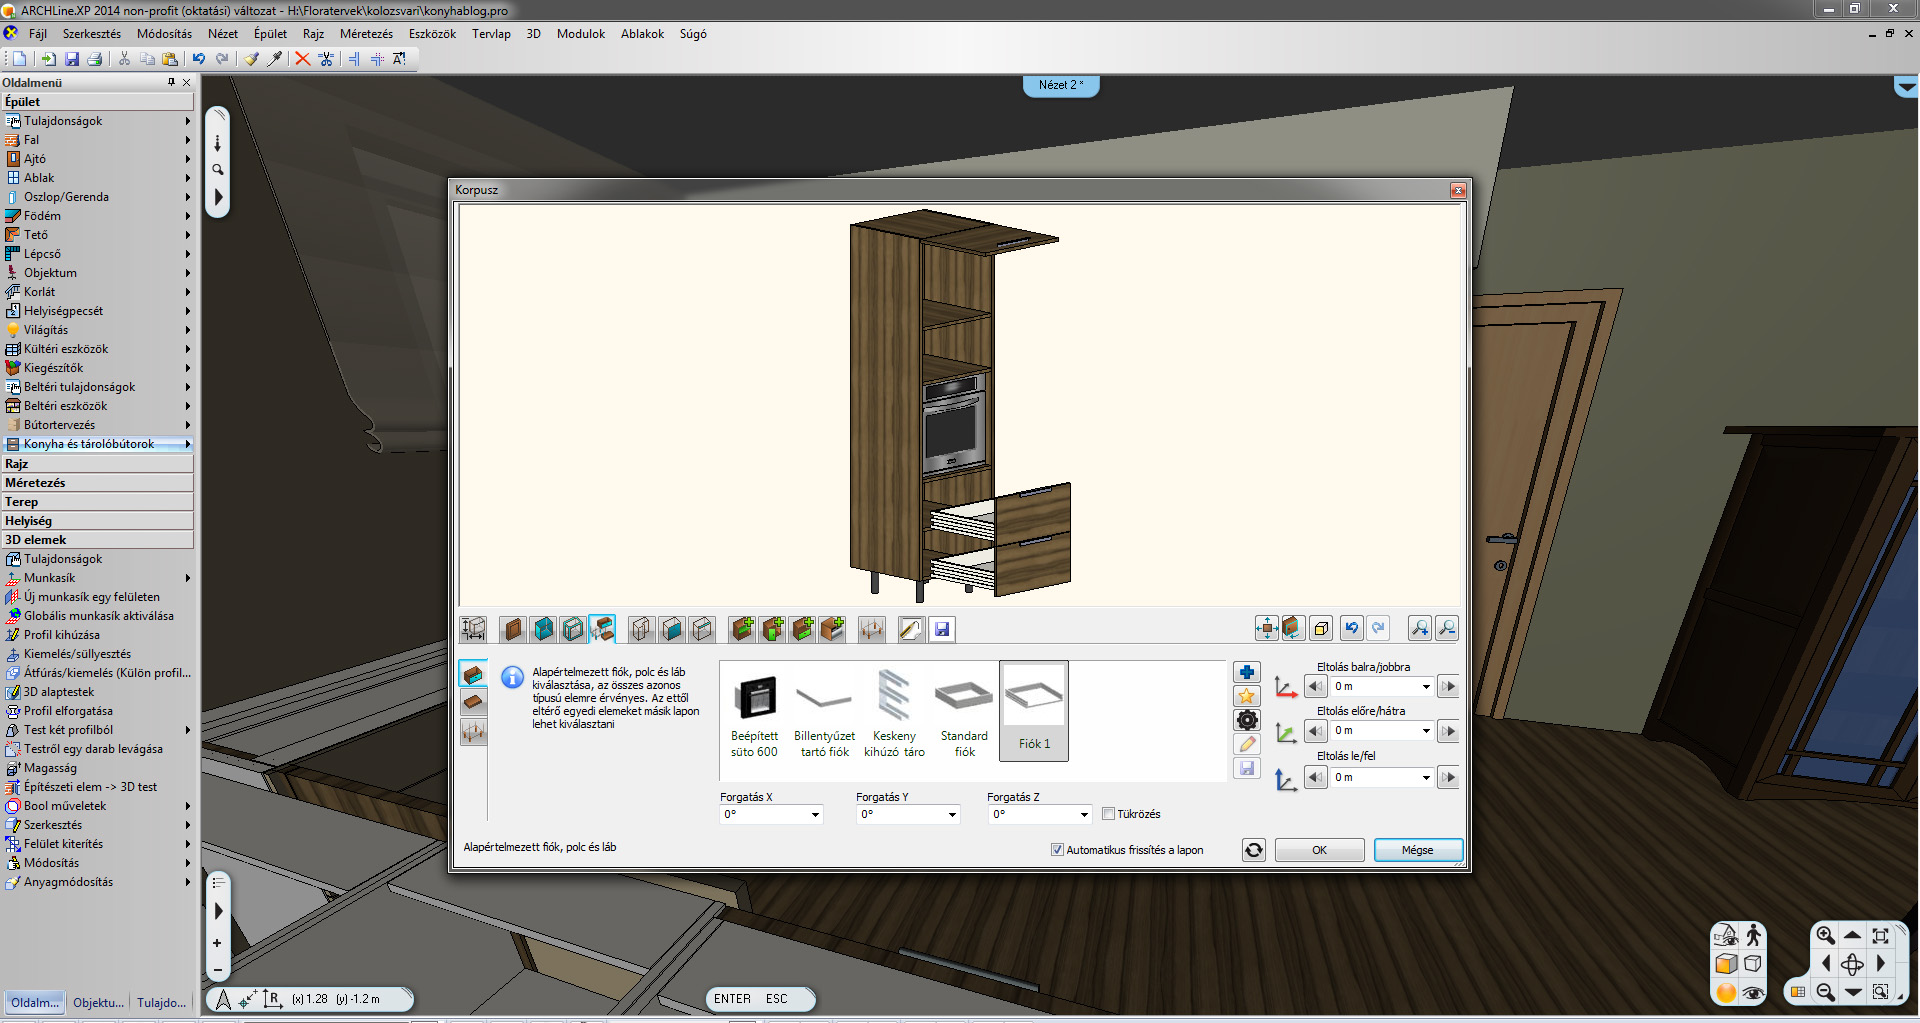Open the Épület menu in menu bar
This screenshot has height=1023, width=1920.
[270, 34]
